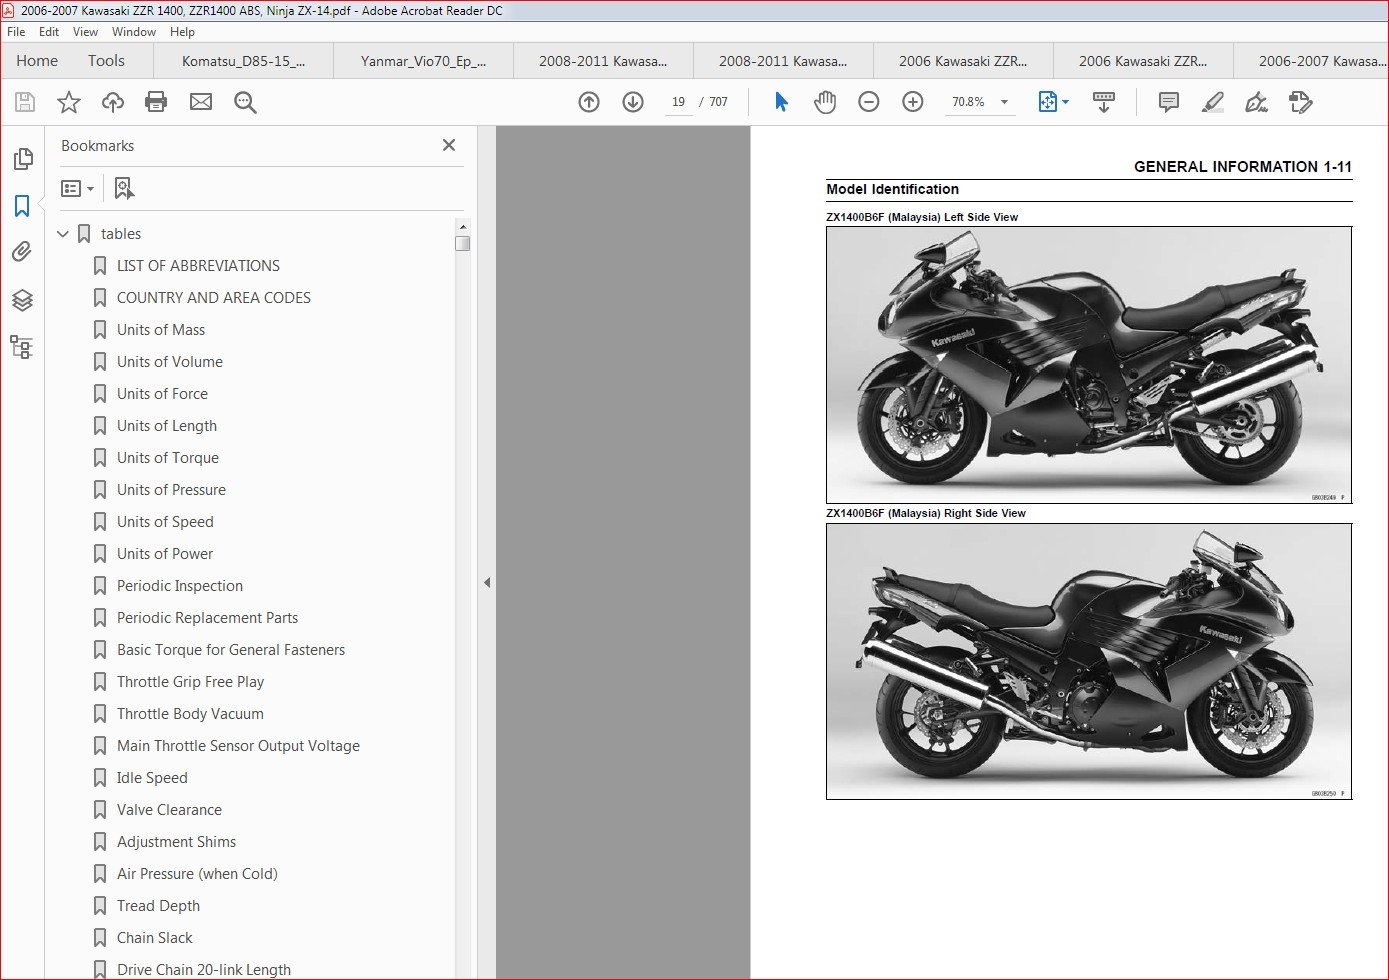
Task: Open Units of Speed bookmark
Action: [165, 522]
